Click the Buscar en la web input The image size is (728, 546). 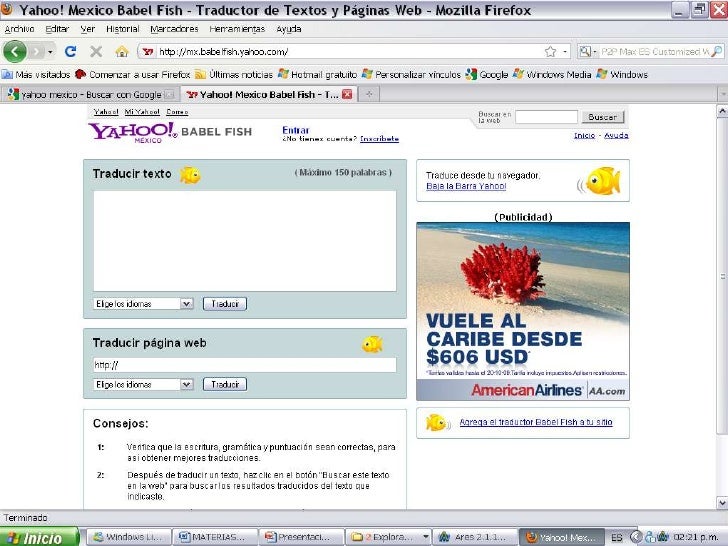[546, 117]
